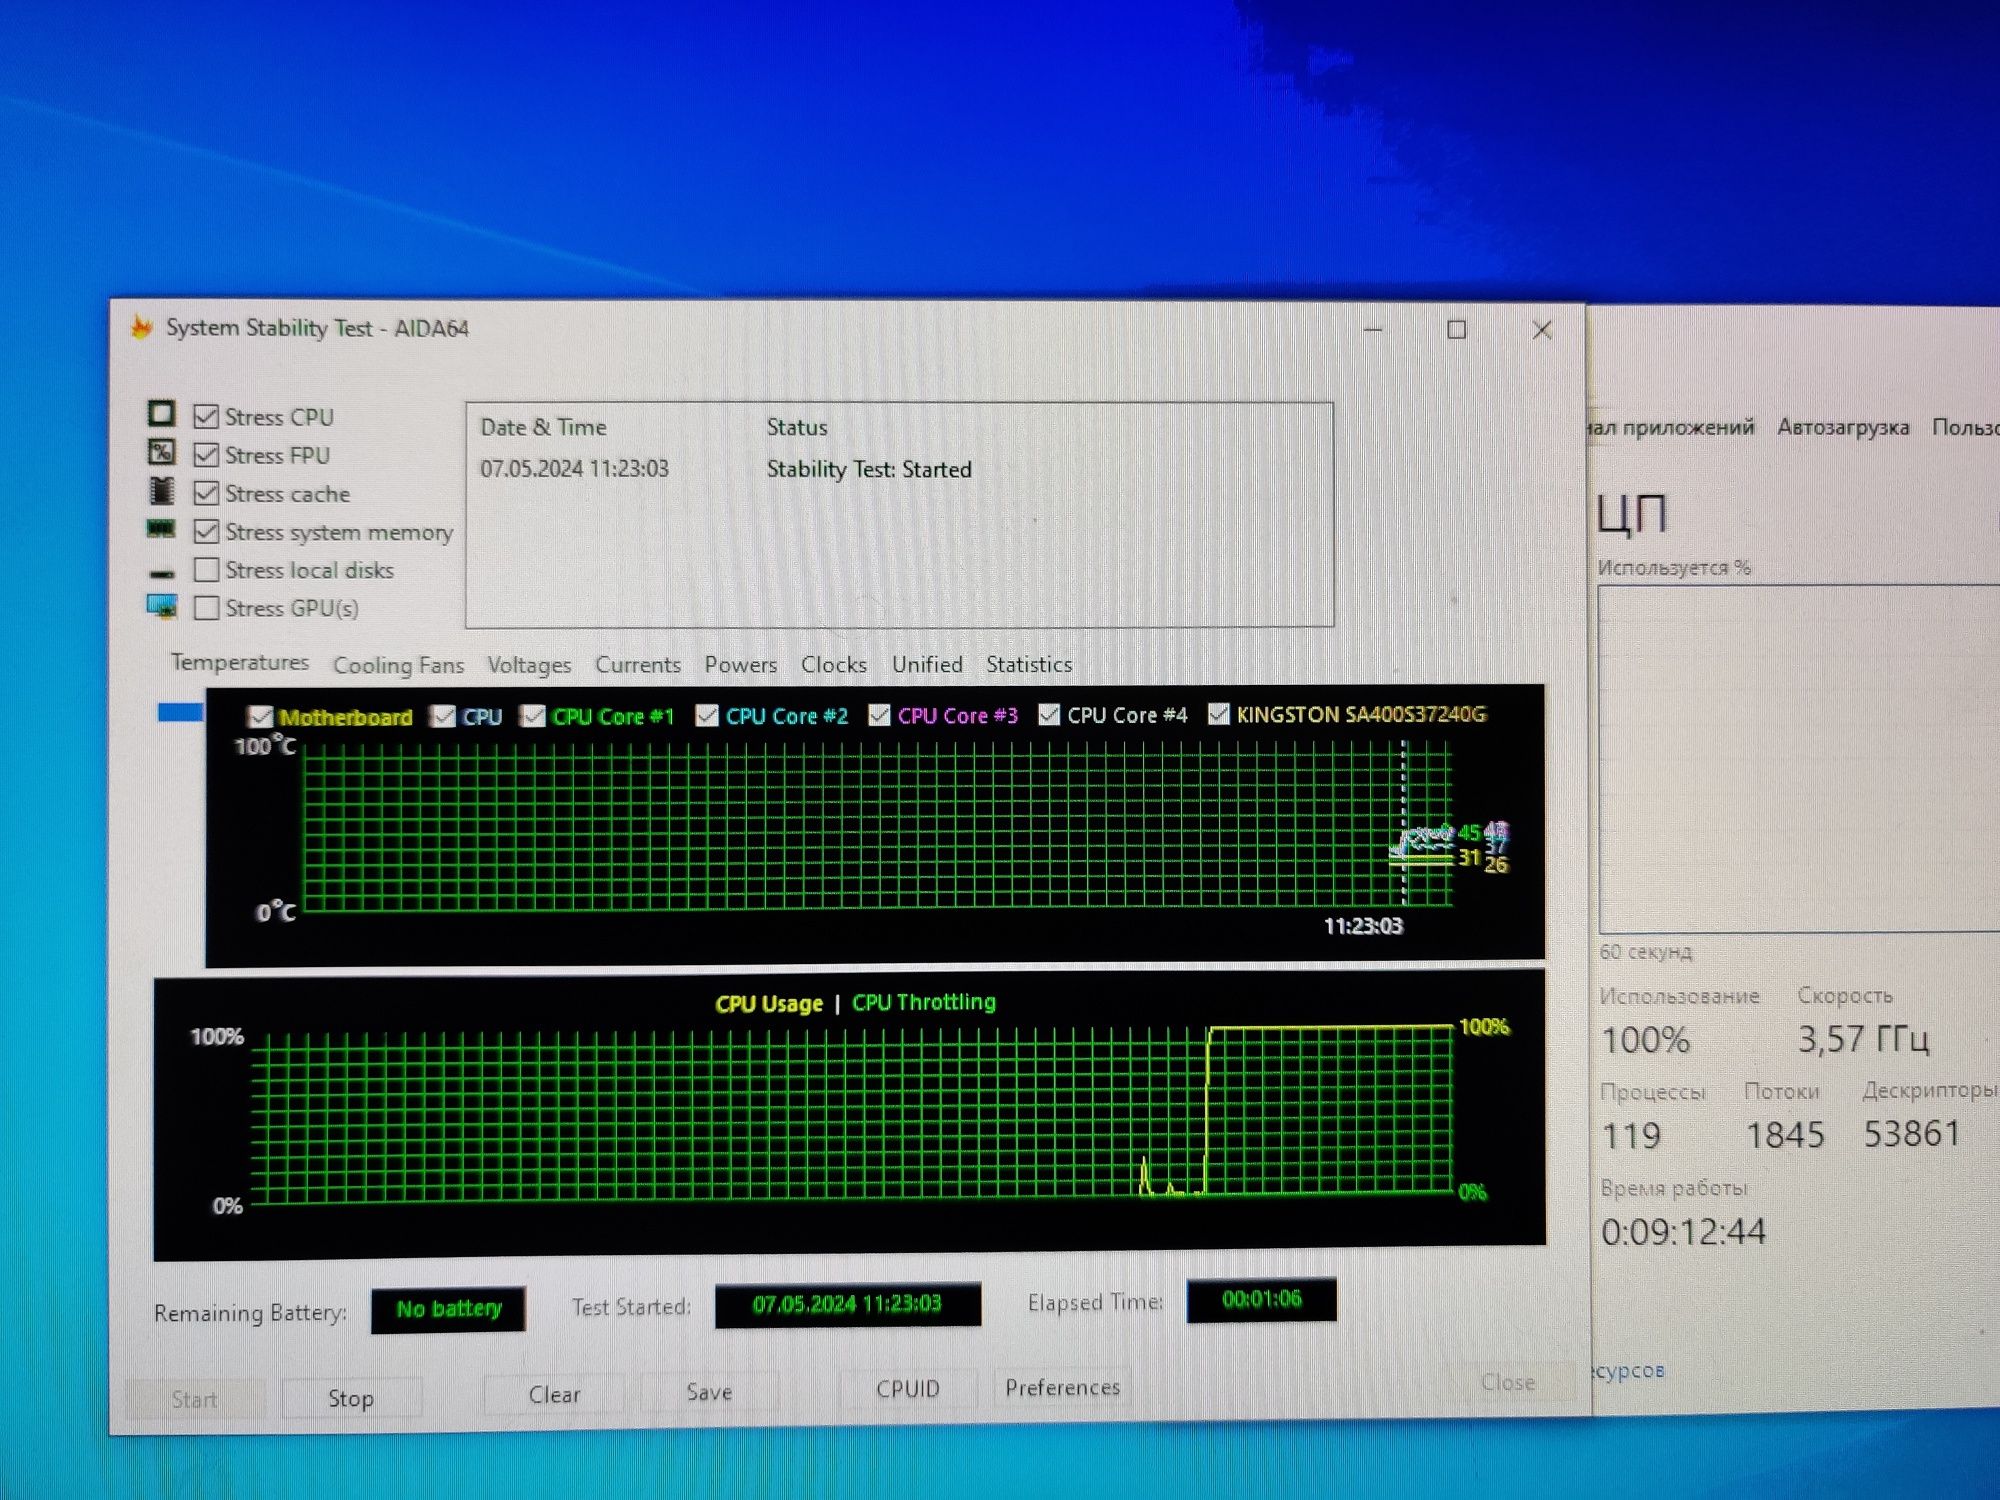The width and height of the screenshot is (2000, 1500).
Task: Click the CPU Throttling graph label
Action: (923, 1002)
